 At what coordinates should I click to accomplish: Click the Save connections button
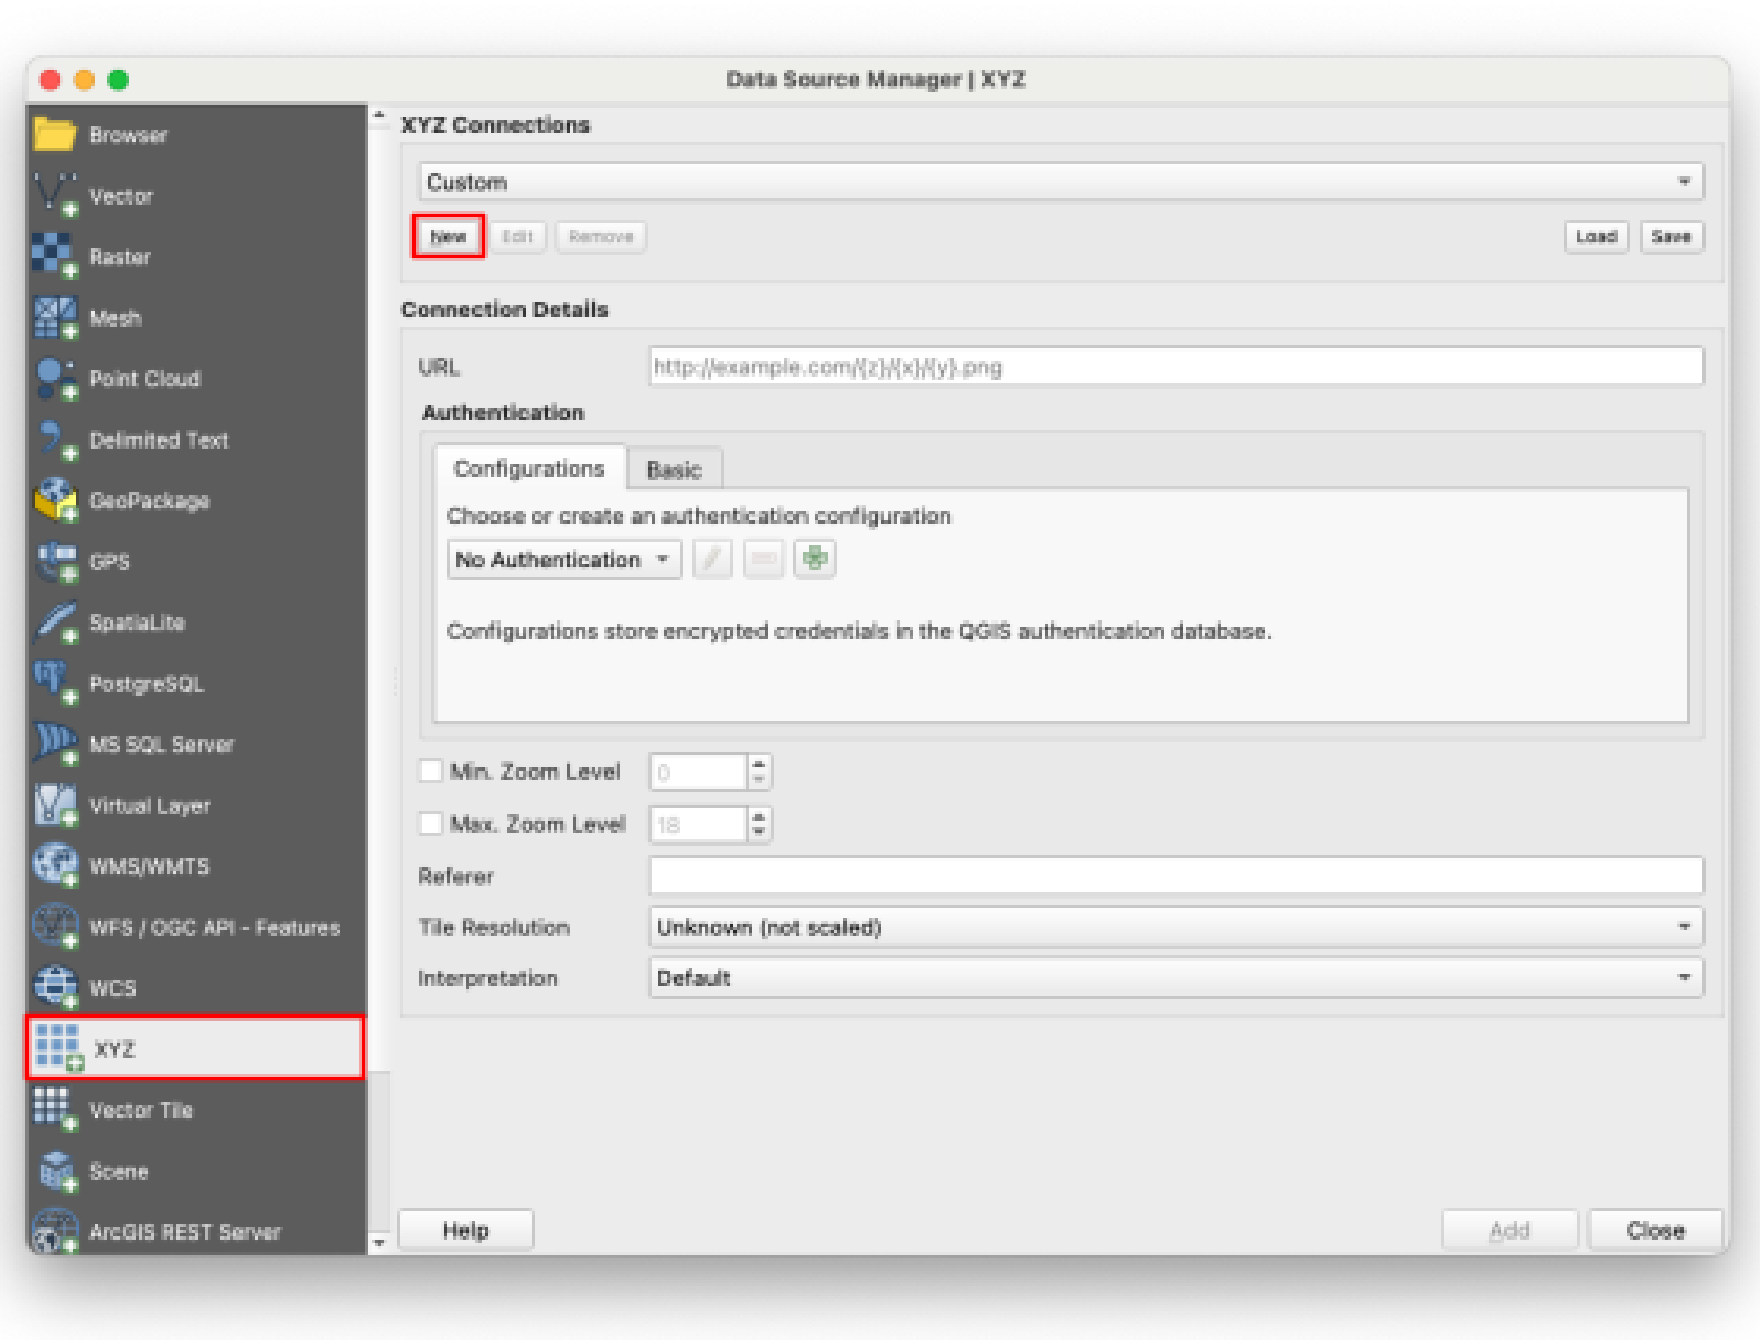tap(1671, 237)
